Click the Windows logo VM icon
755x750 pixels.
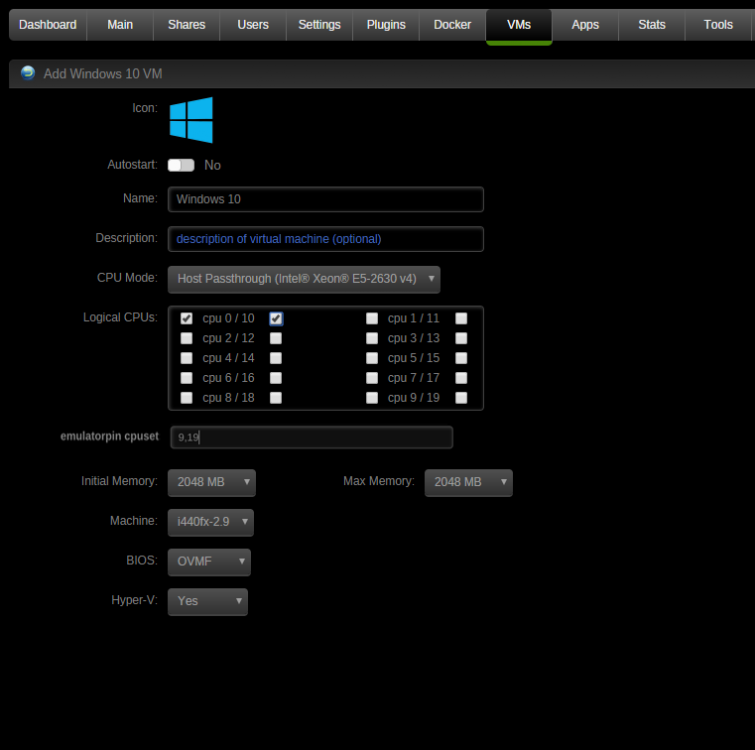coord(191,120)
